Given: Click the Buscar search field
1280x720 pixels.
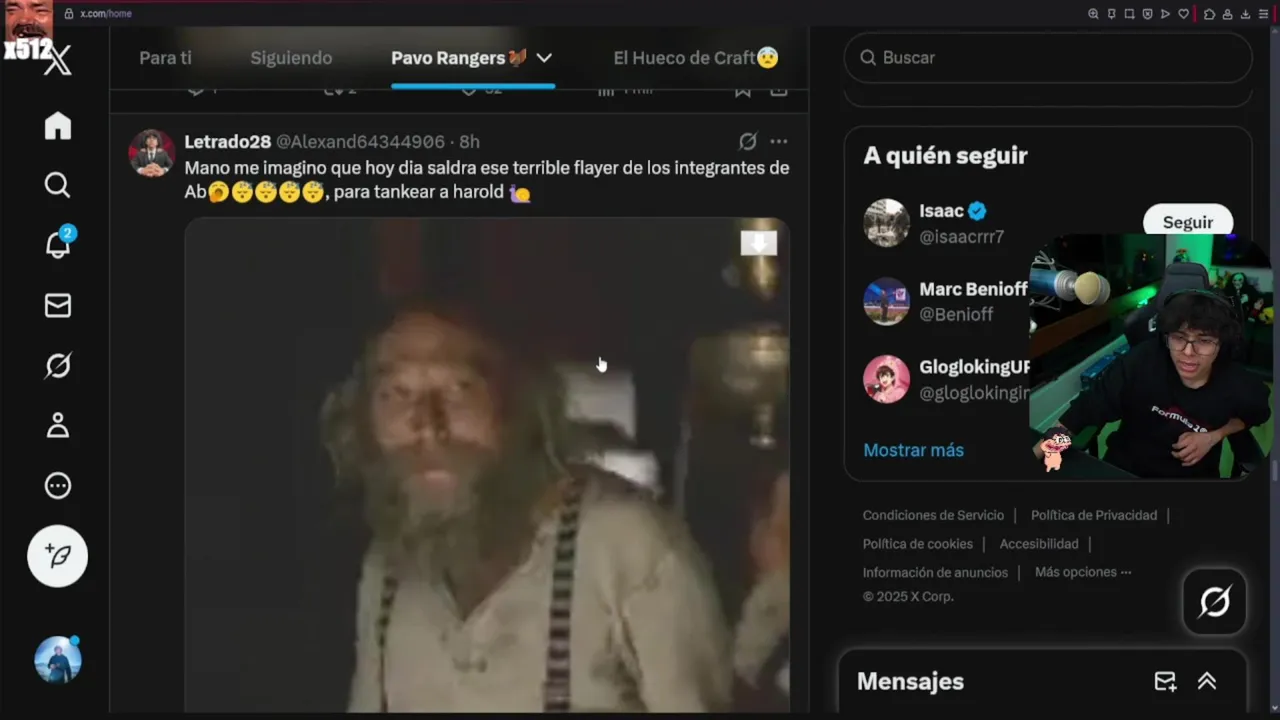Looking at the screenshot, I should coord(1048,58).
